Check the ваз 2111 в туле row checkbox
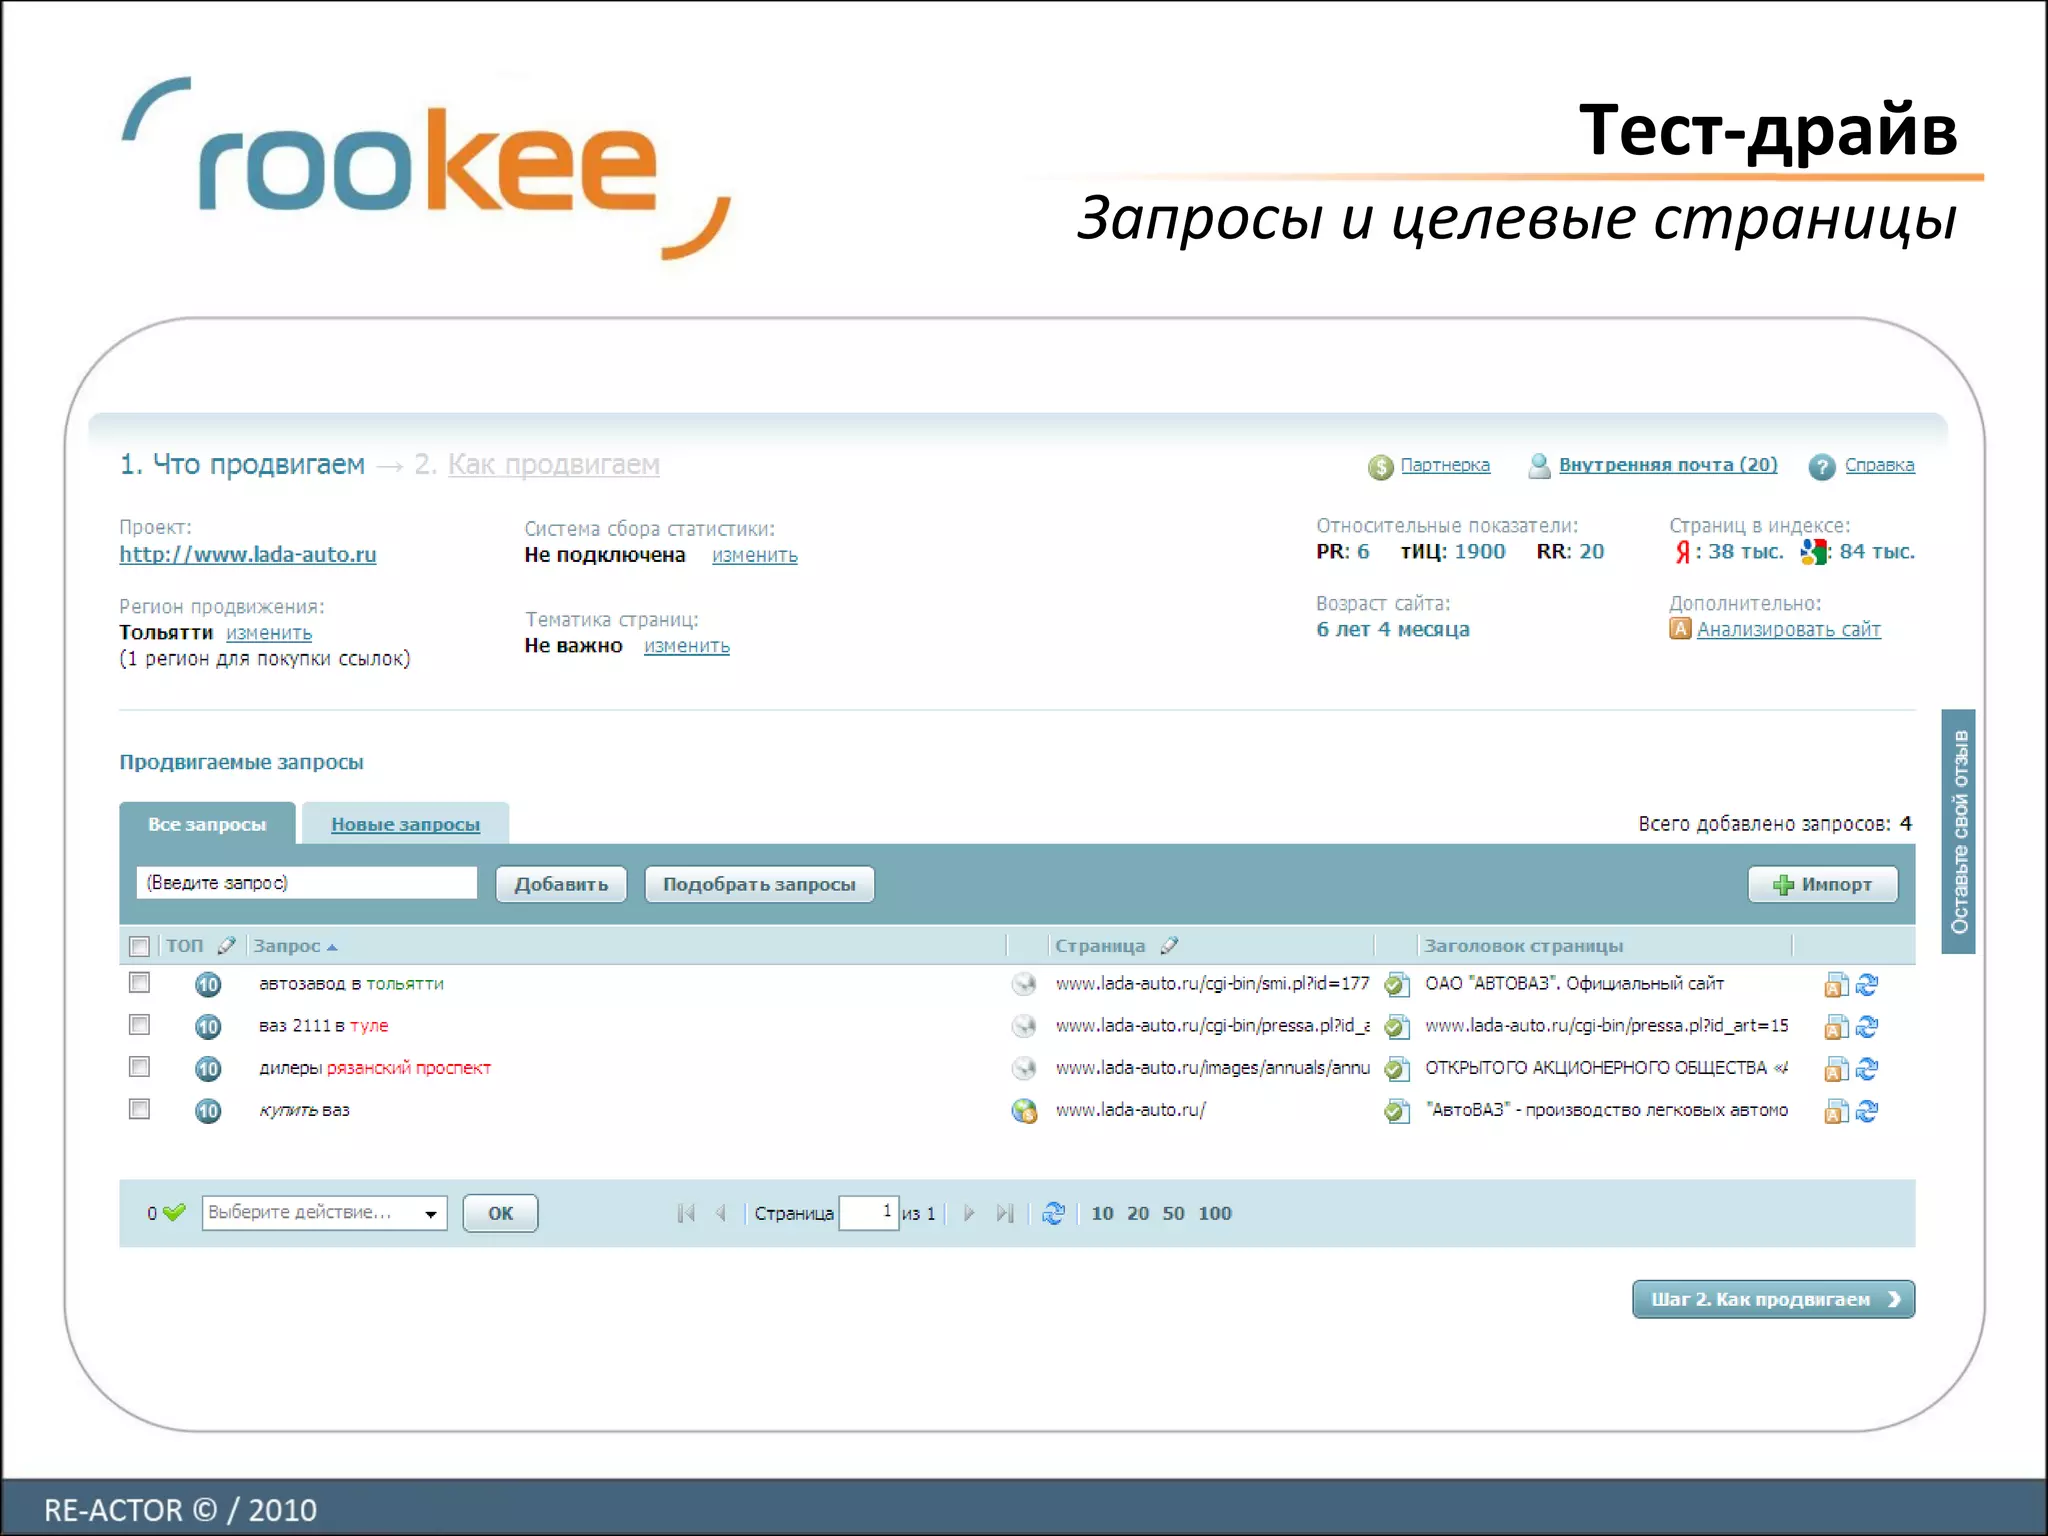This screenshot has height=1536, width=2048. coord(140,1025)
